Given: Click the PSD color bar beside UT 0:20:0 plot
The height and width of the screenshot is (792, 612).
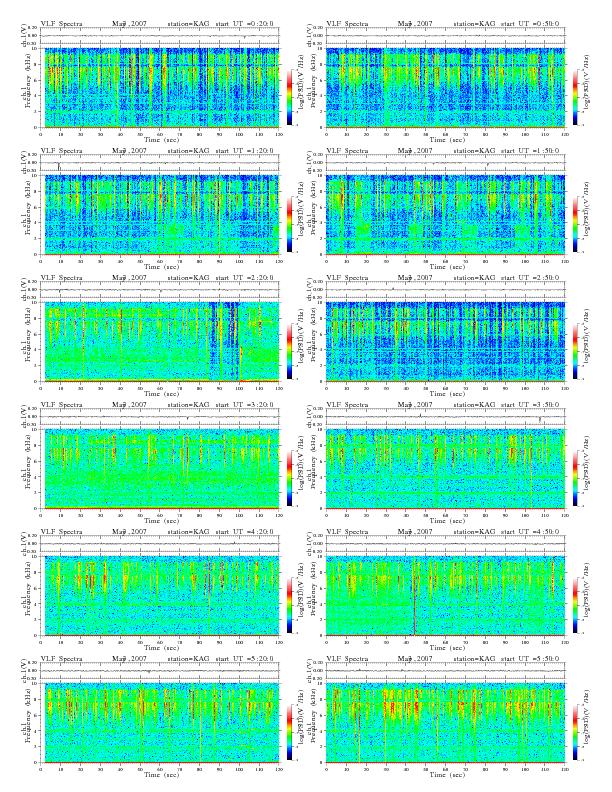Looking at the screenshot, I should 289,97.
